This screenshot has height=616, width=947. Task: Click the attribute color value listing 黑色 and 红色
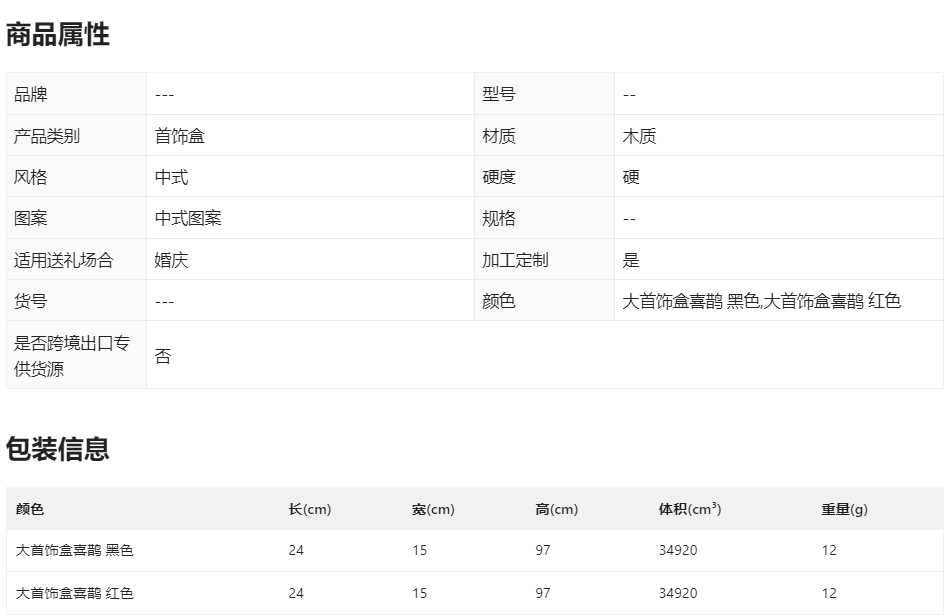point(761,301)
